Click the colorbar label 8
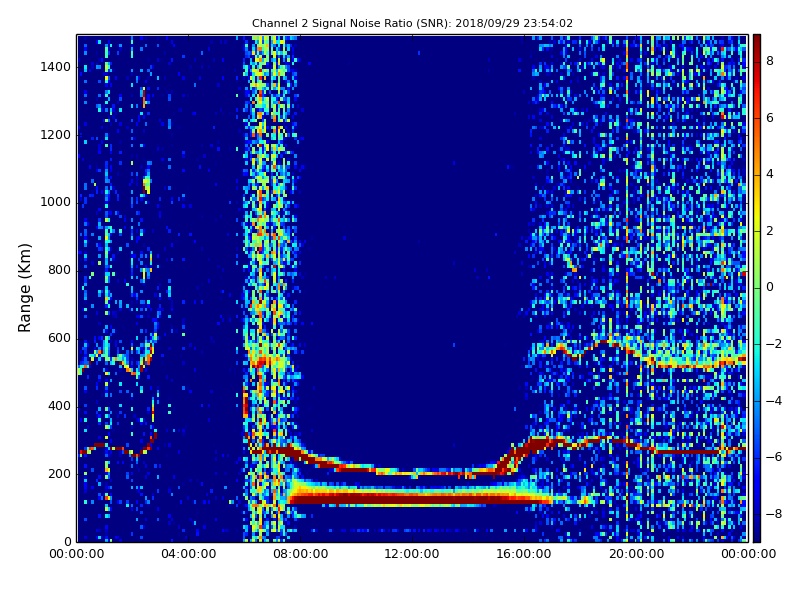 pos(770,61)
